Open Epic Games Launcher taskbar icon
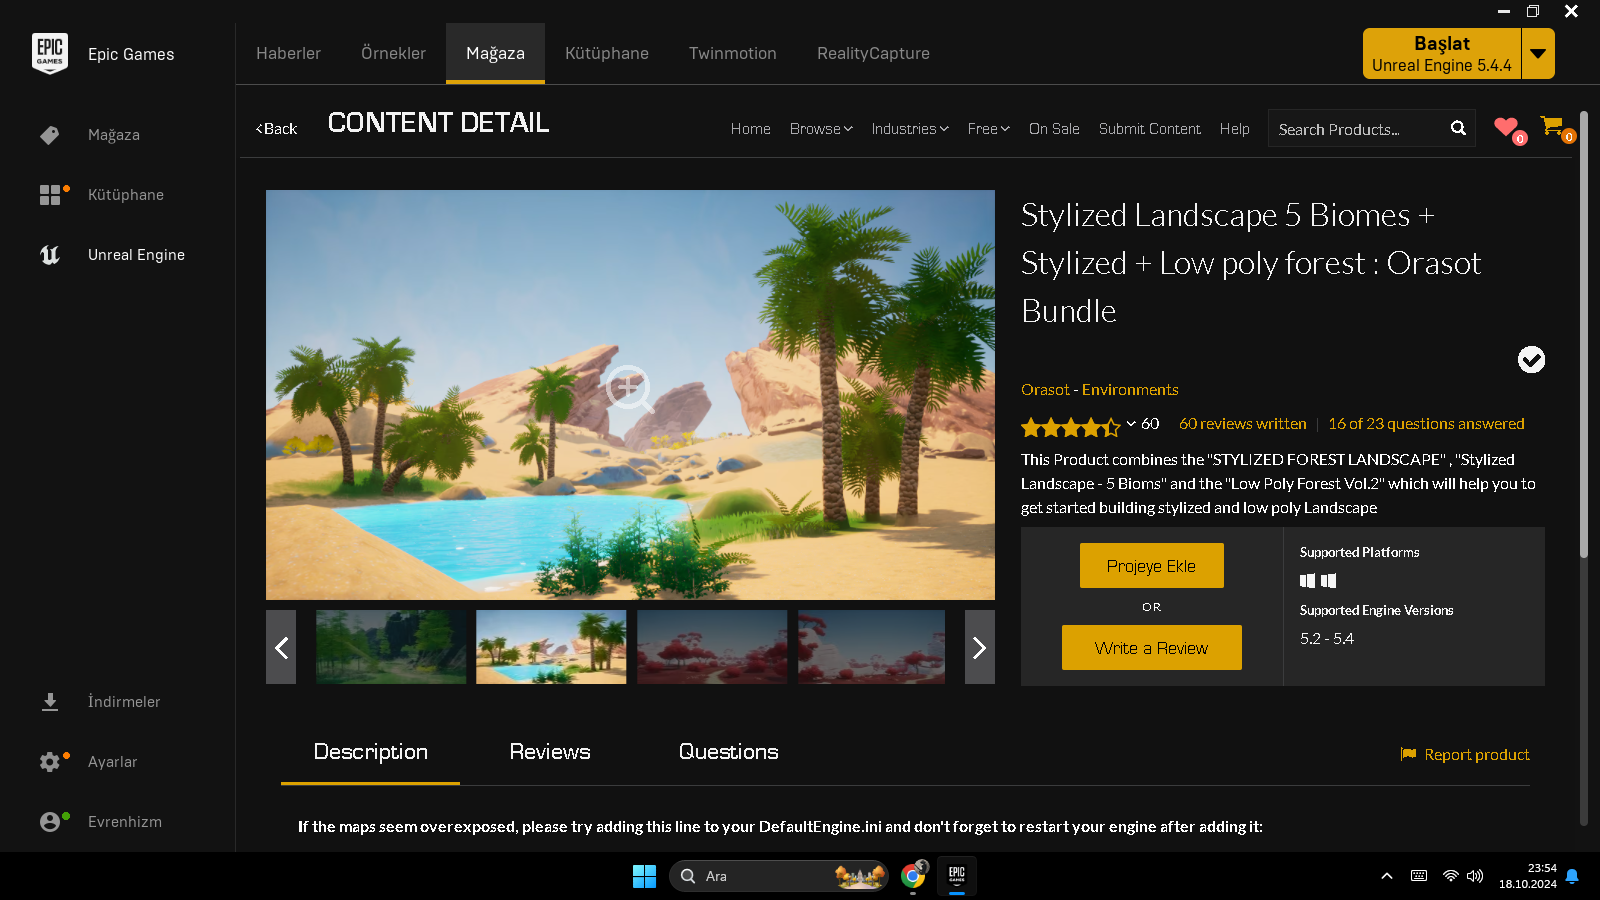The width and height of the screenshot is (1600, 900). point(957,876)
